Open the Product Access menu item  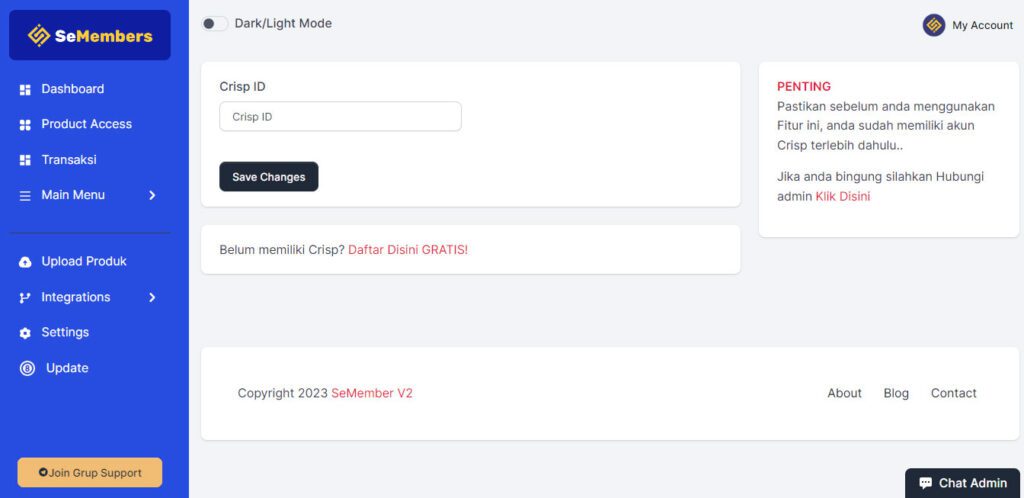point(86,124)
